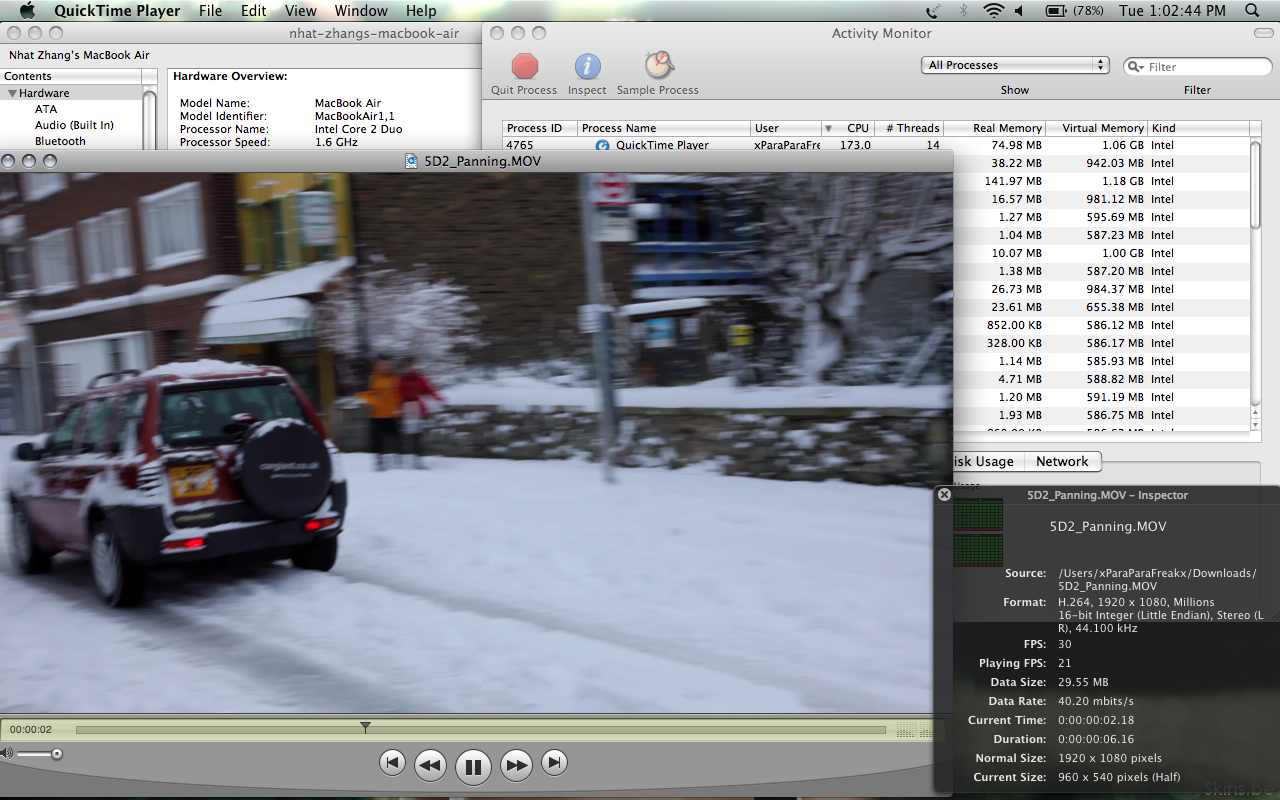Collapse the Hardware tree in System Profiler
The width and height of the screenshot is (1280, 800).
[x=13, y=93]
